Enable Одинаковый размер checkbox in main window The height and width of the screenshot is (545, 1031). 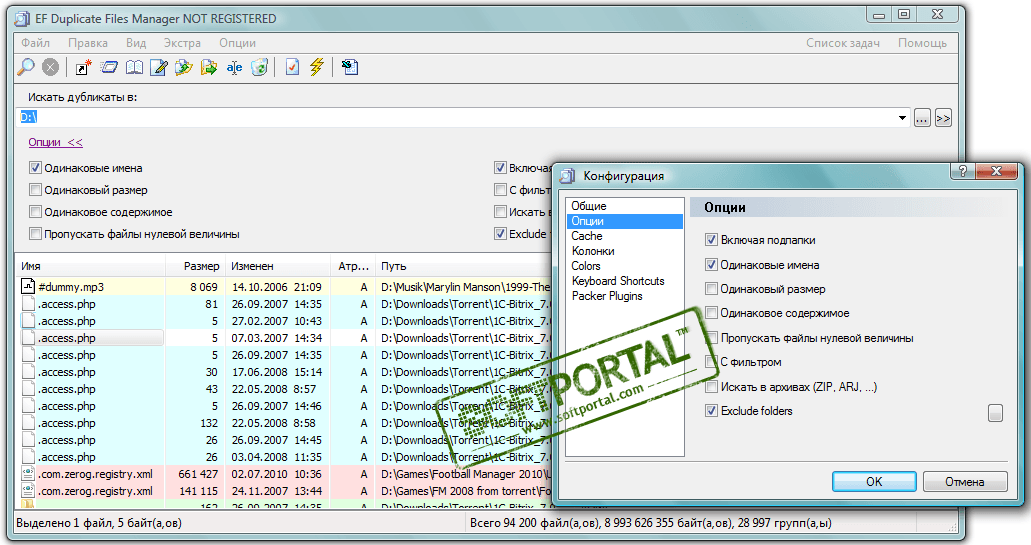[36, 190]
